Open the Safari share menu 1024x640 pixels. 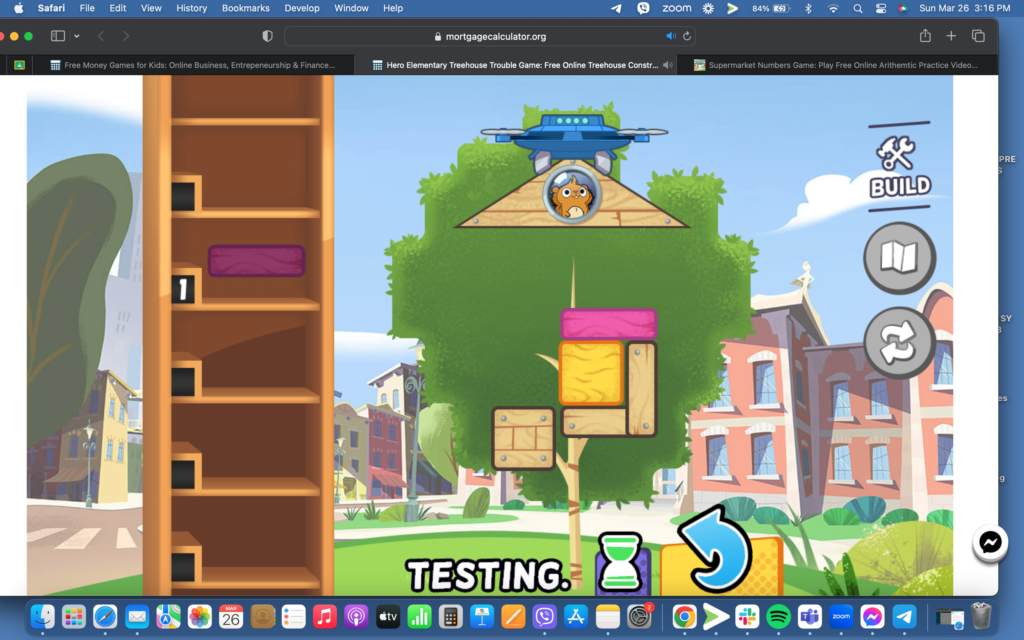(x=925, y=36)
